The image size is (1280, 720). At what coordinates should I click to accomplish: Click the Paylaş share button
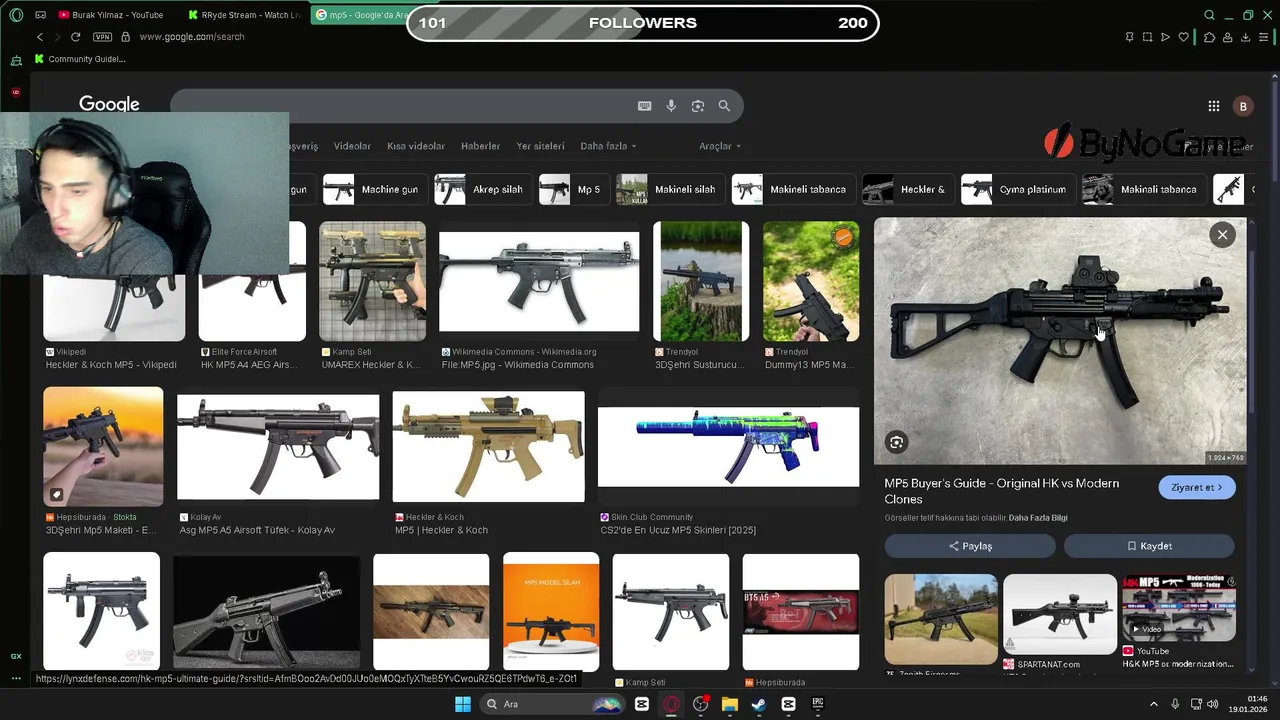click(970, 546)
